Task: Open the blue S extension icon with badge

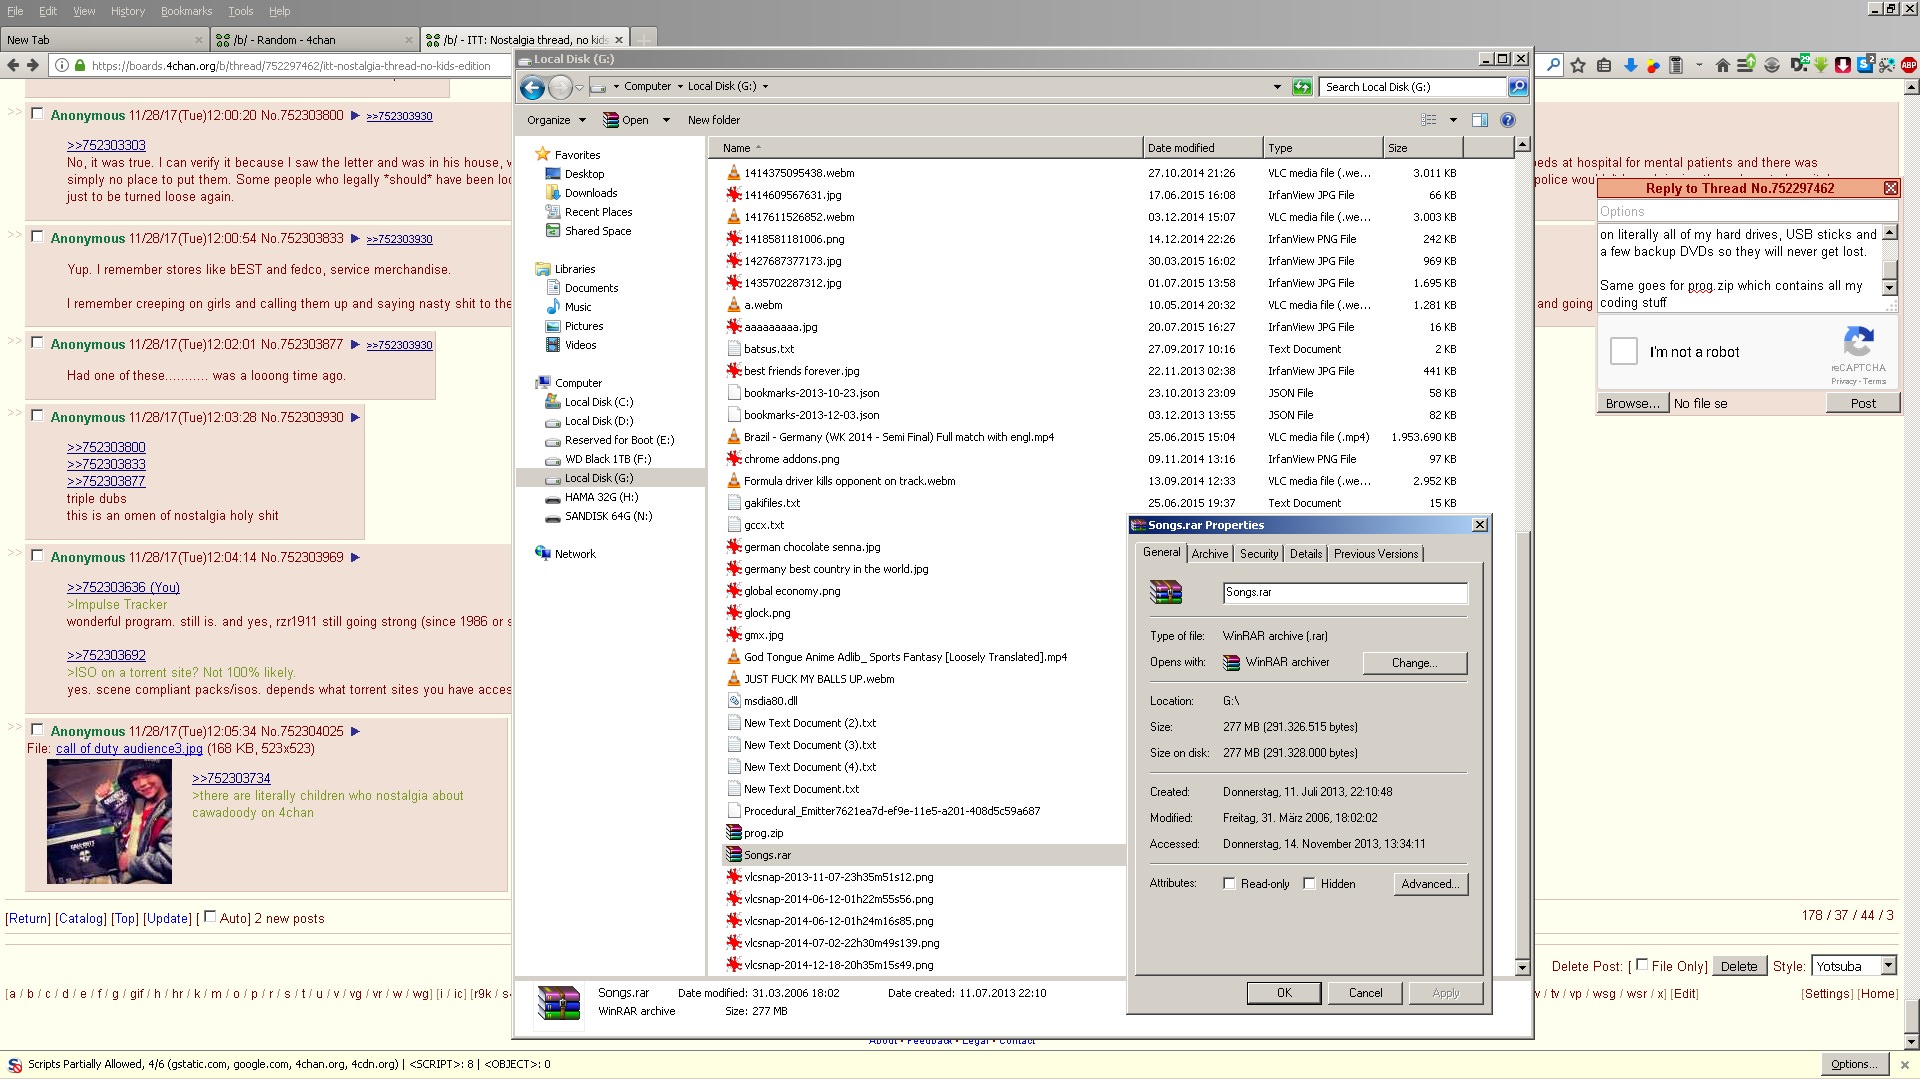Action: (1865, 65)
